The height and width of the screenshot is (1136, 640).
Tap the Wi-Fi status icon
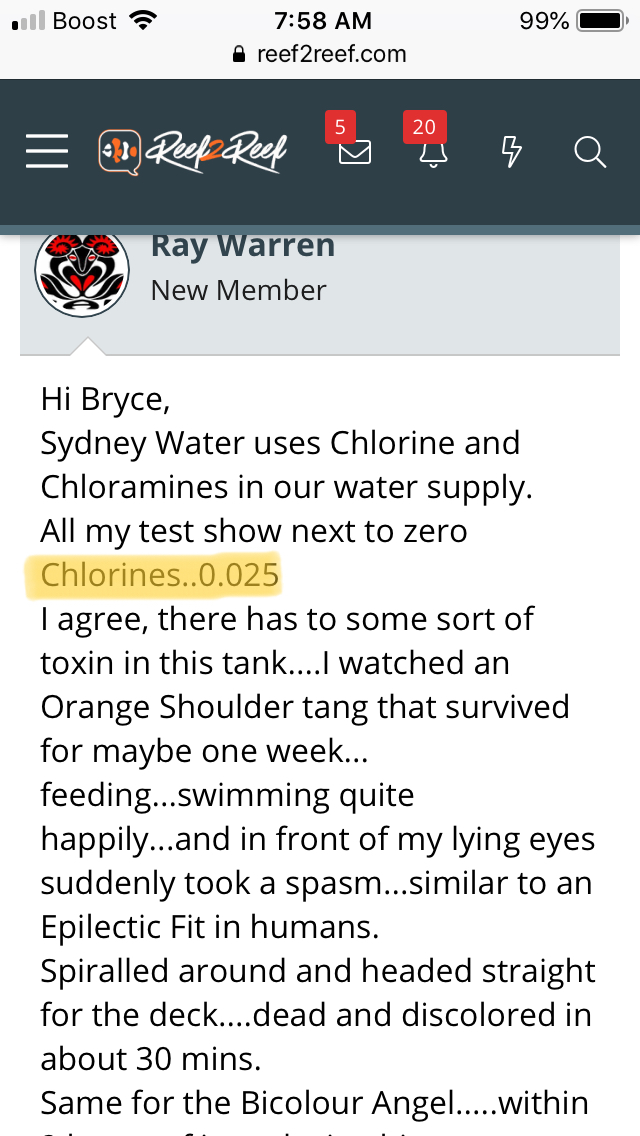(x=143, y=20)
